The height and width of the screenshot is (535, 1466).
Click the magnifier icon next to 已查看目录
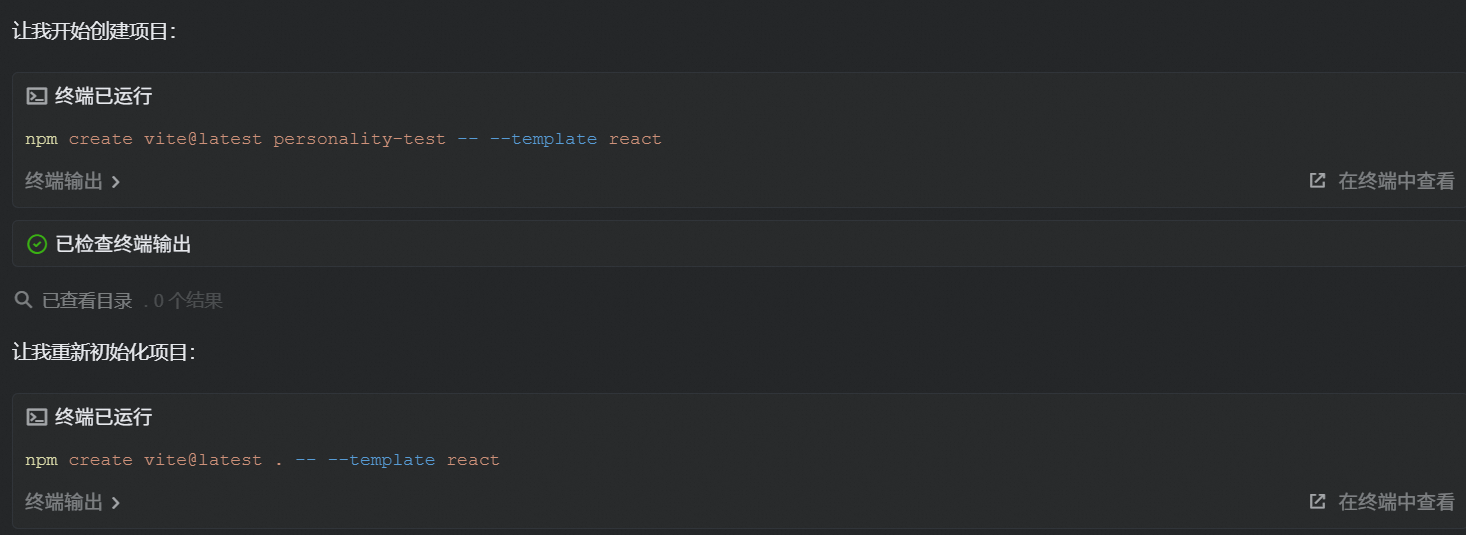point(24,300)
